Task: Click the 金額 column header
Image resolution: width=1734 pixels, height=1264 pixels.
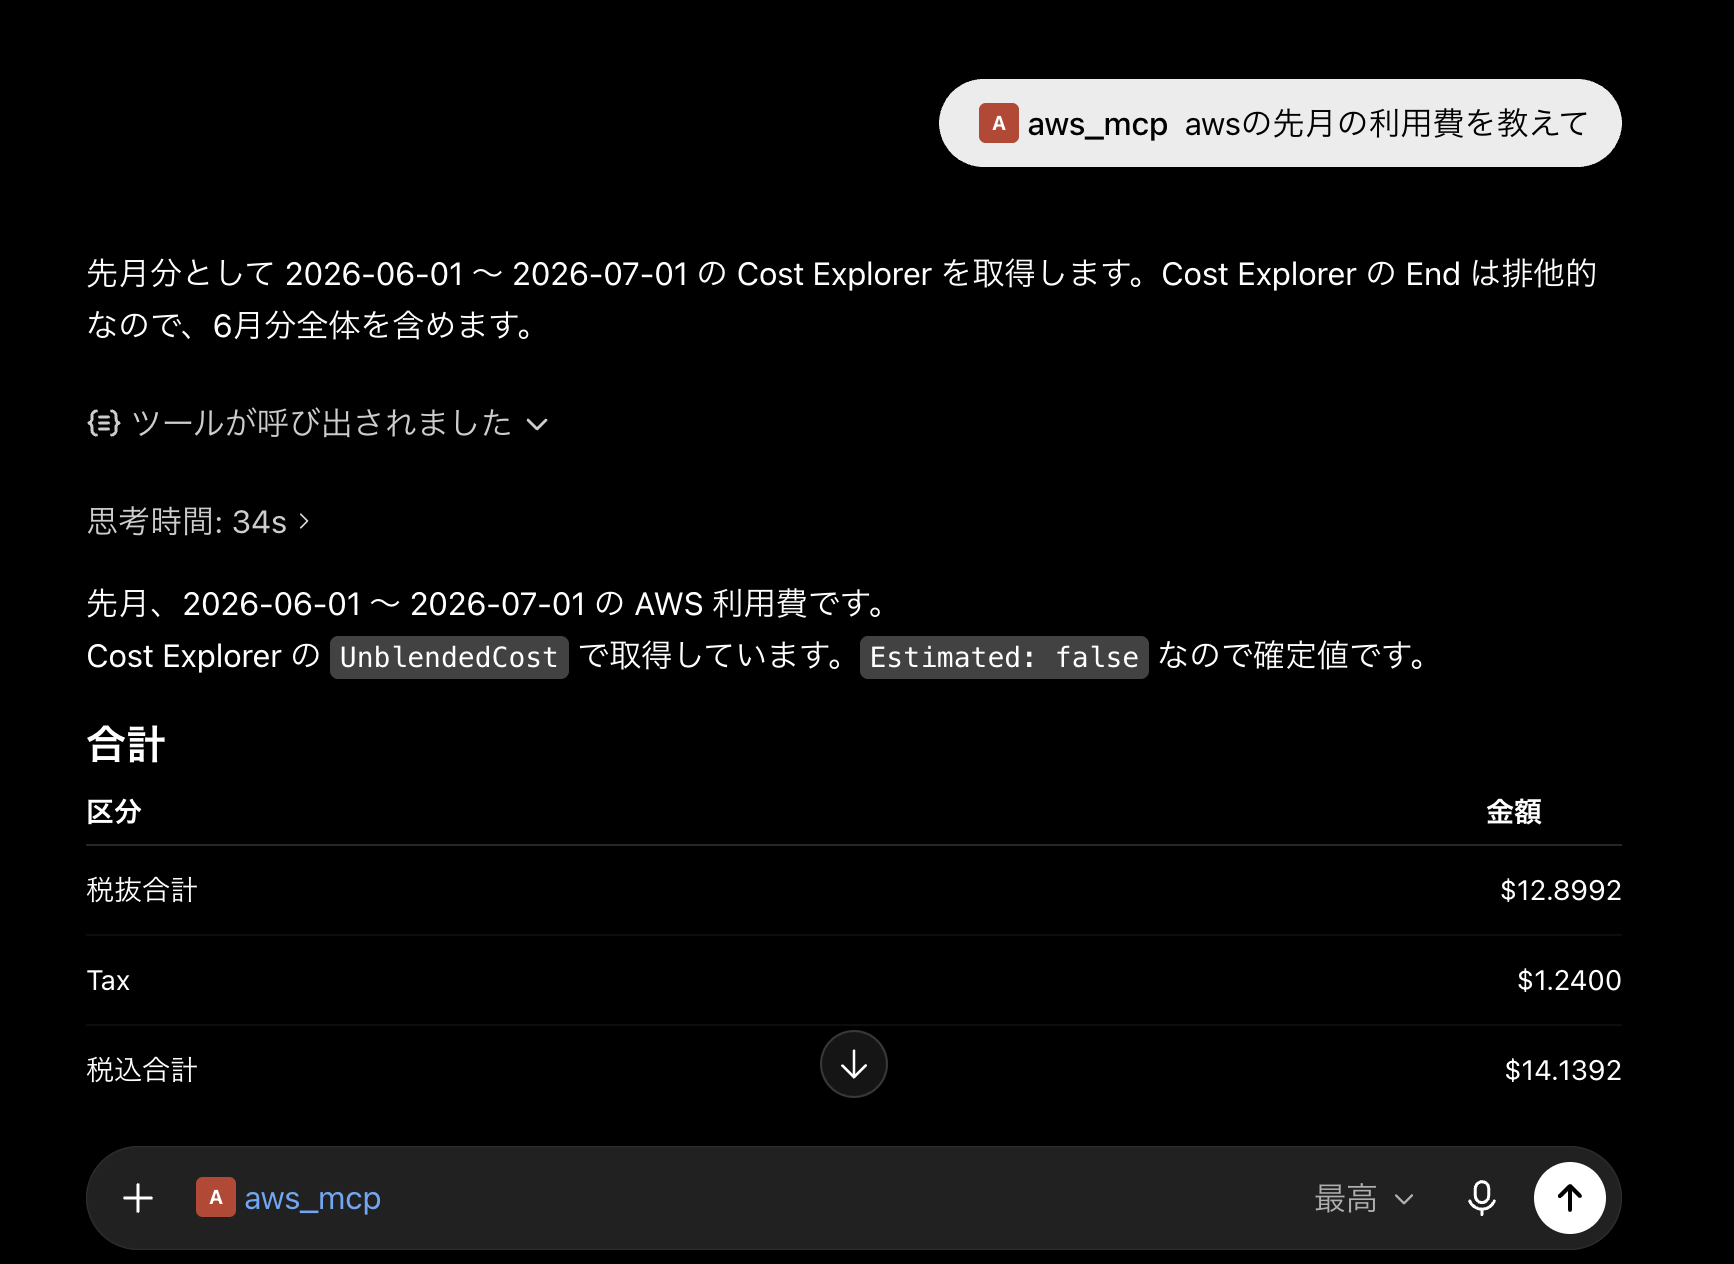Action: [1513, 811]
